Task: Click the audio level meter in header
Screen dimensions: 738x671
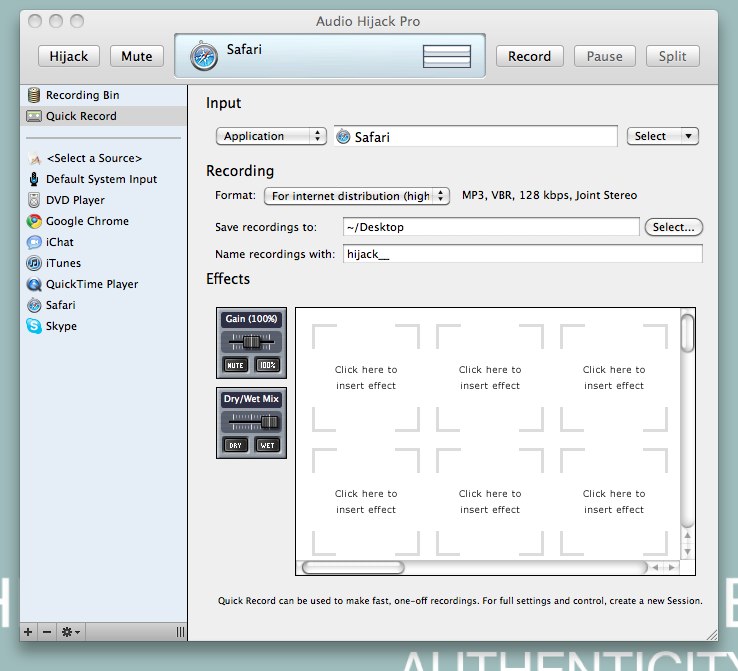Action: [447, 56]
